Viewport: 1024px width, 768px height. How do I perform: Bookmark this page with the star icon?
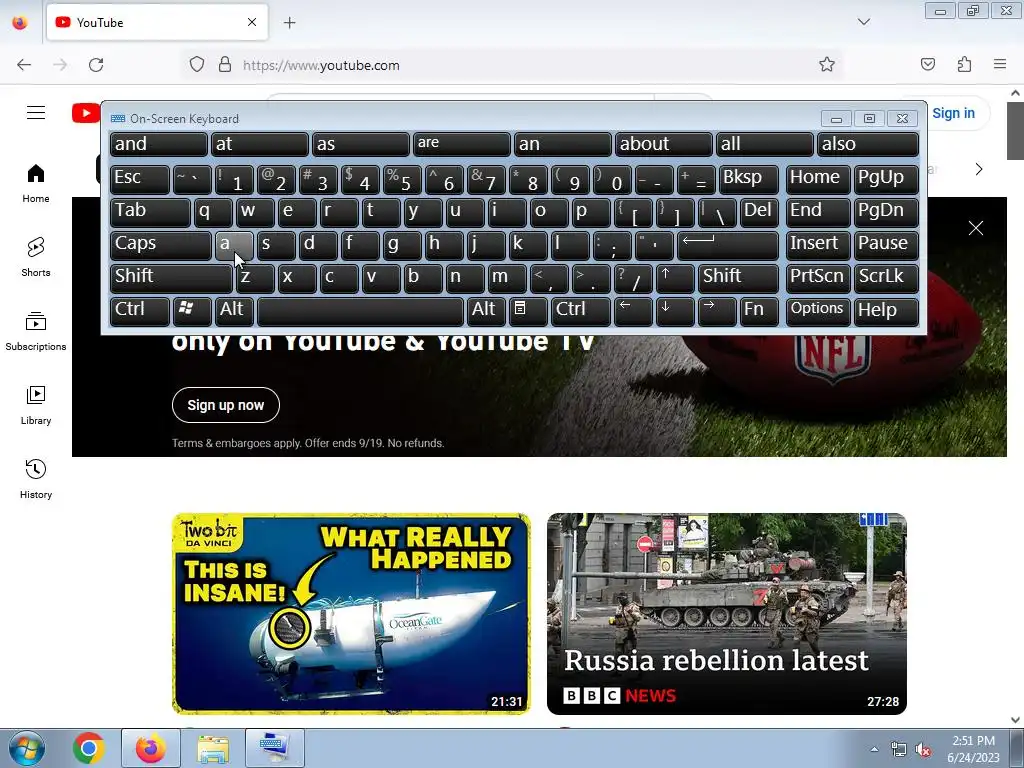tap(827, 64)
